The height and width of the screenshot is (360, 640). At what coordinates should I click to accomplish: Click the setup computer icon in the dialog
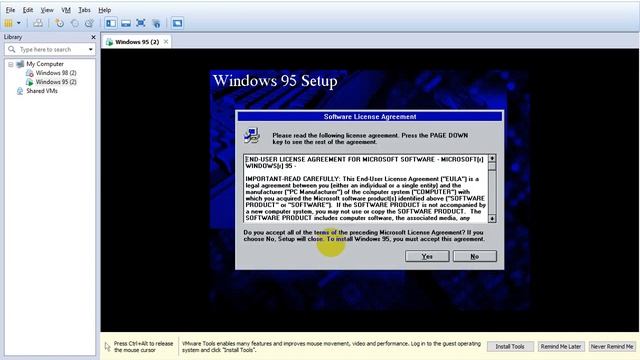pyautogui.click(x=252, y=136)
